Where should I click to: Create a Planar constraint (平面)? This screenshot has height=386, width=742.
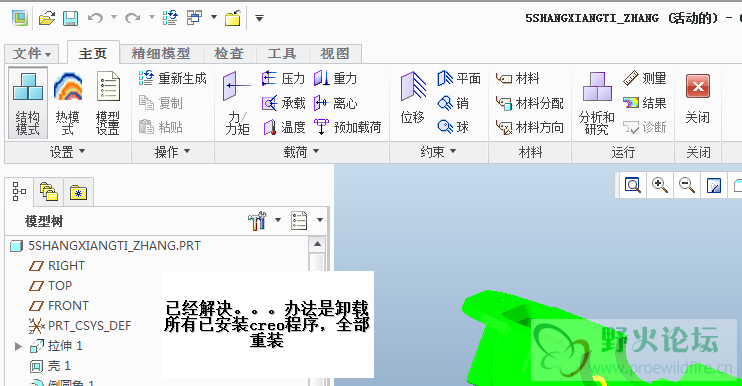(459, 78)
